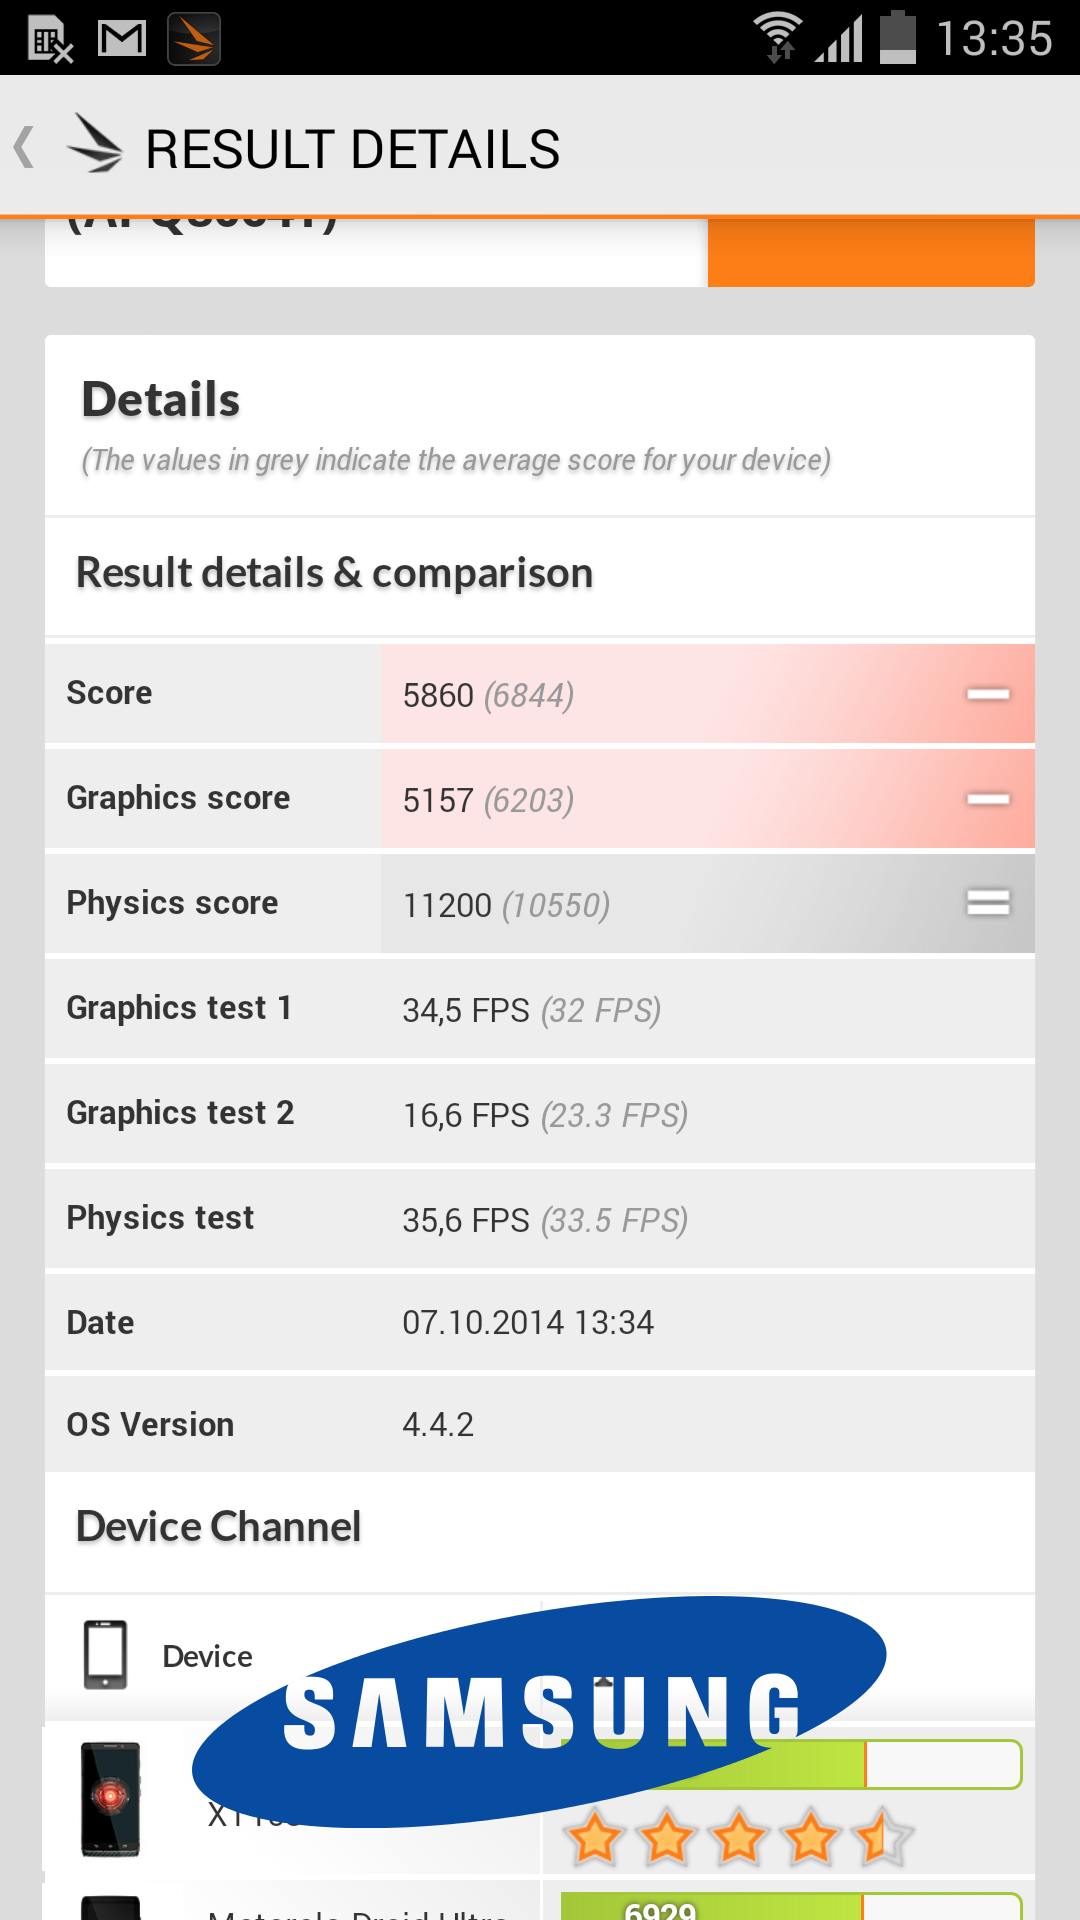Image resolution: width=1080 pixels, height=1920 pixels.
Task: Open the Gmail notification icon
Action: point(122,39)
